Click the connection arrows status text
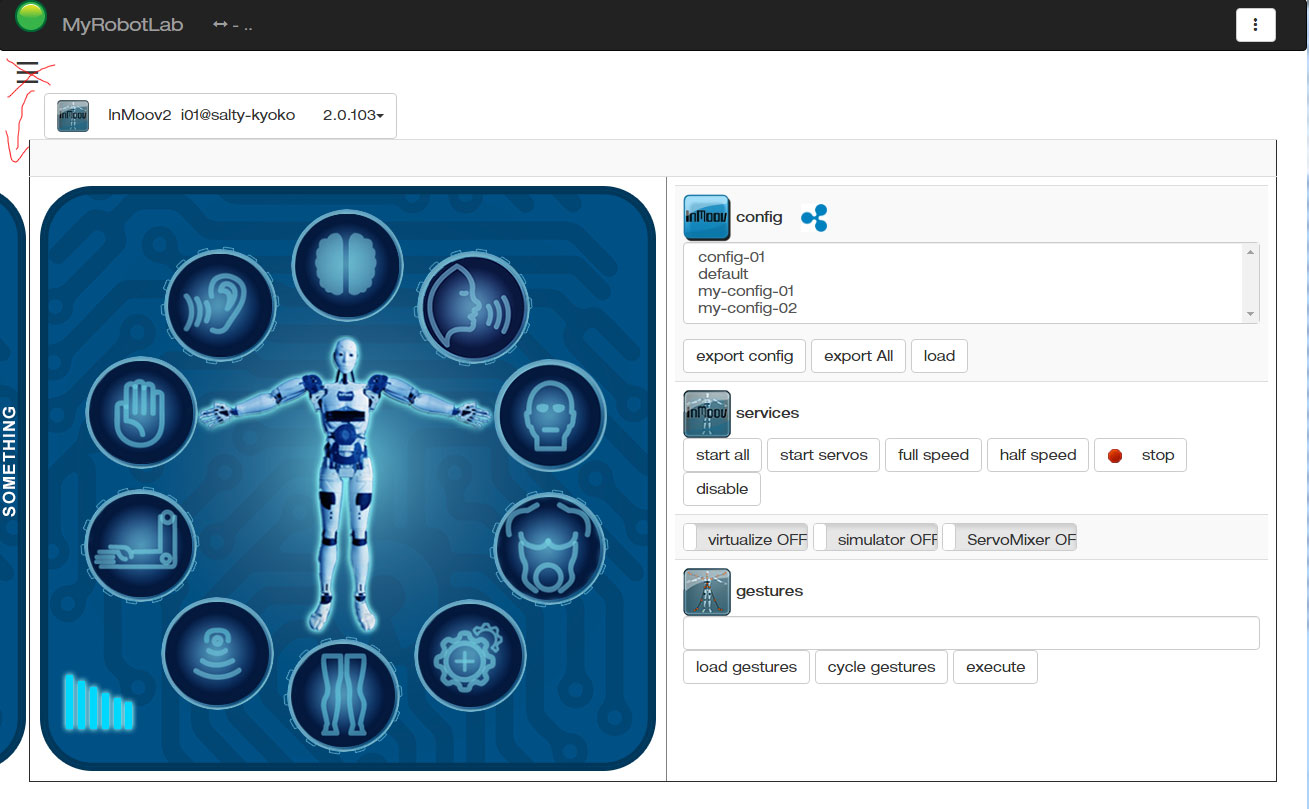This screenshot has width=1309, height=809. pos(232,25)
